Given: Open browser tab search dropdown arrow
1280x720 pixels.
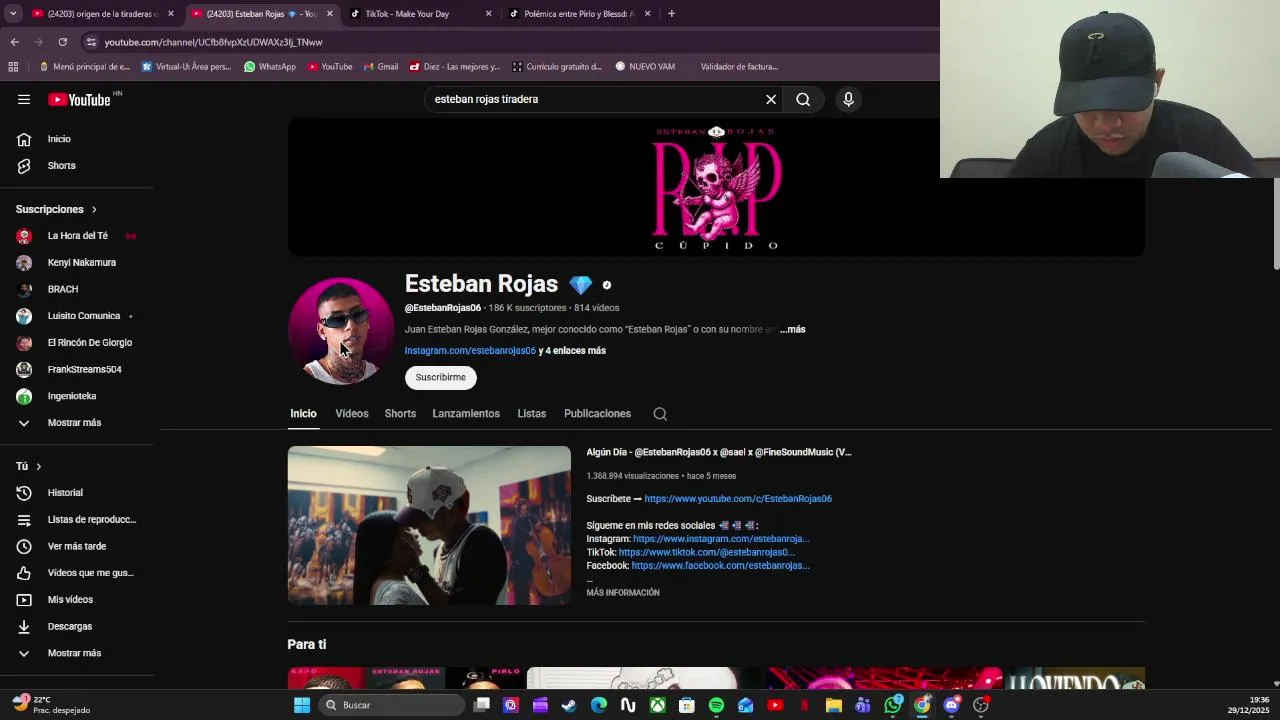Looking at the screenshot, I should [x=13, y=14].
